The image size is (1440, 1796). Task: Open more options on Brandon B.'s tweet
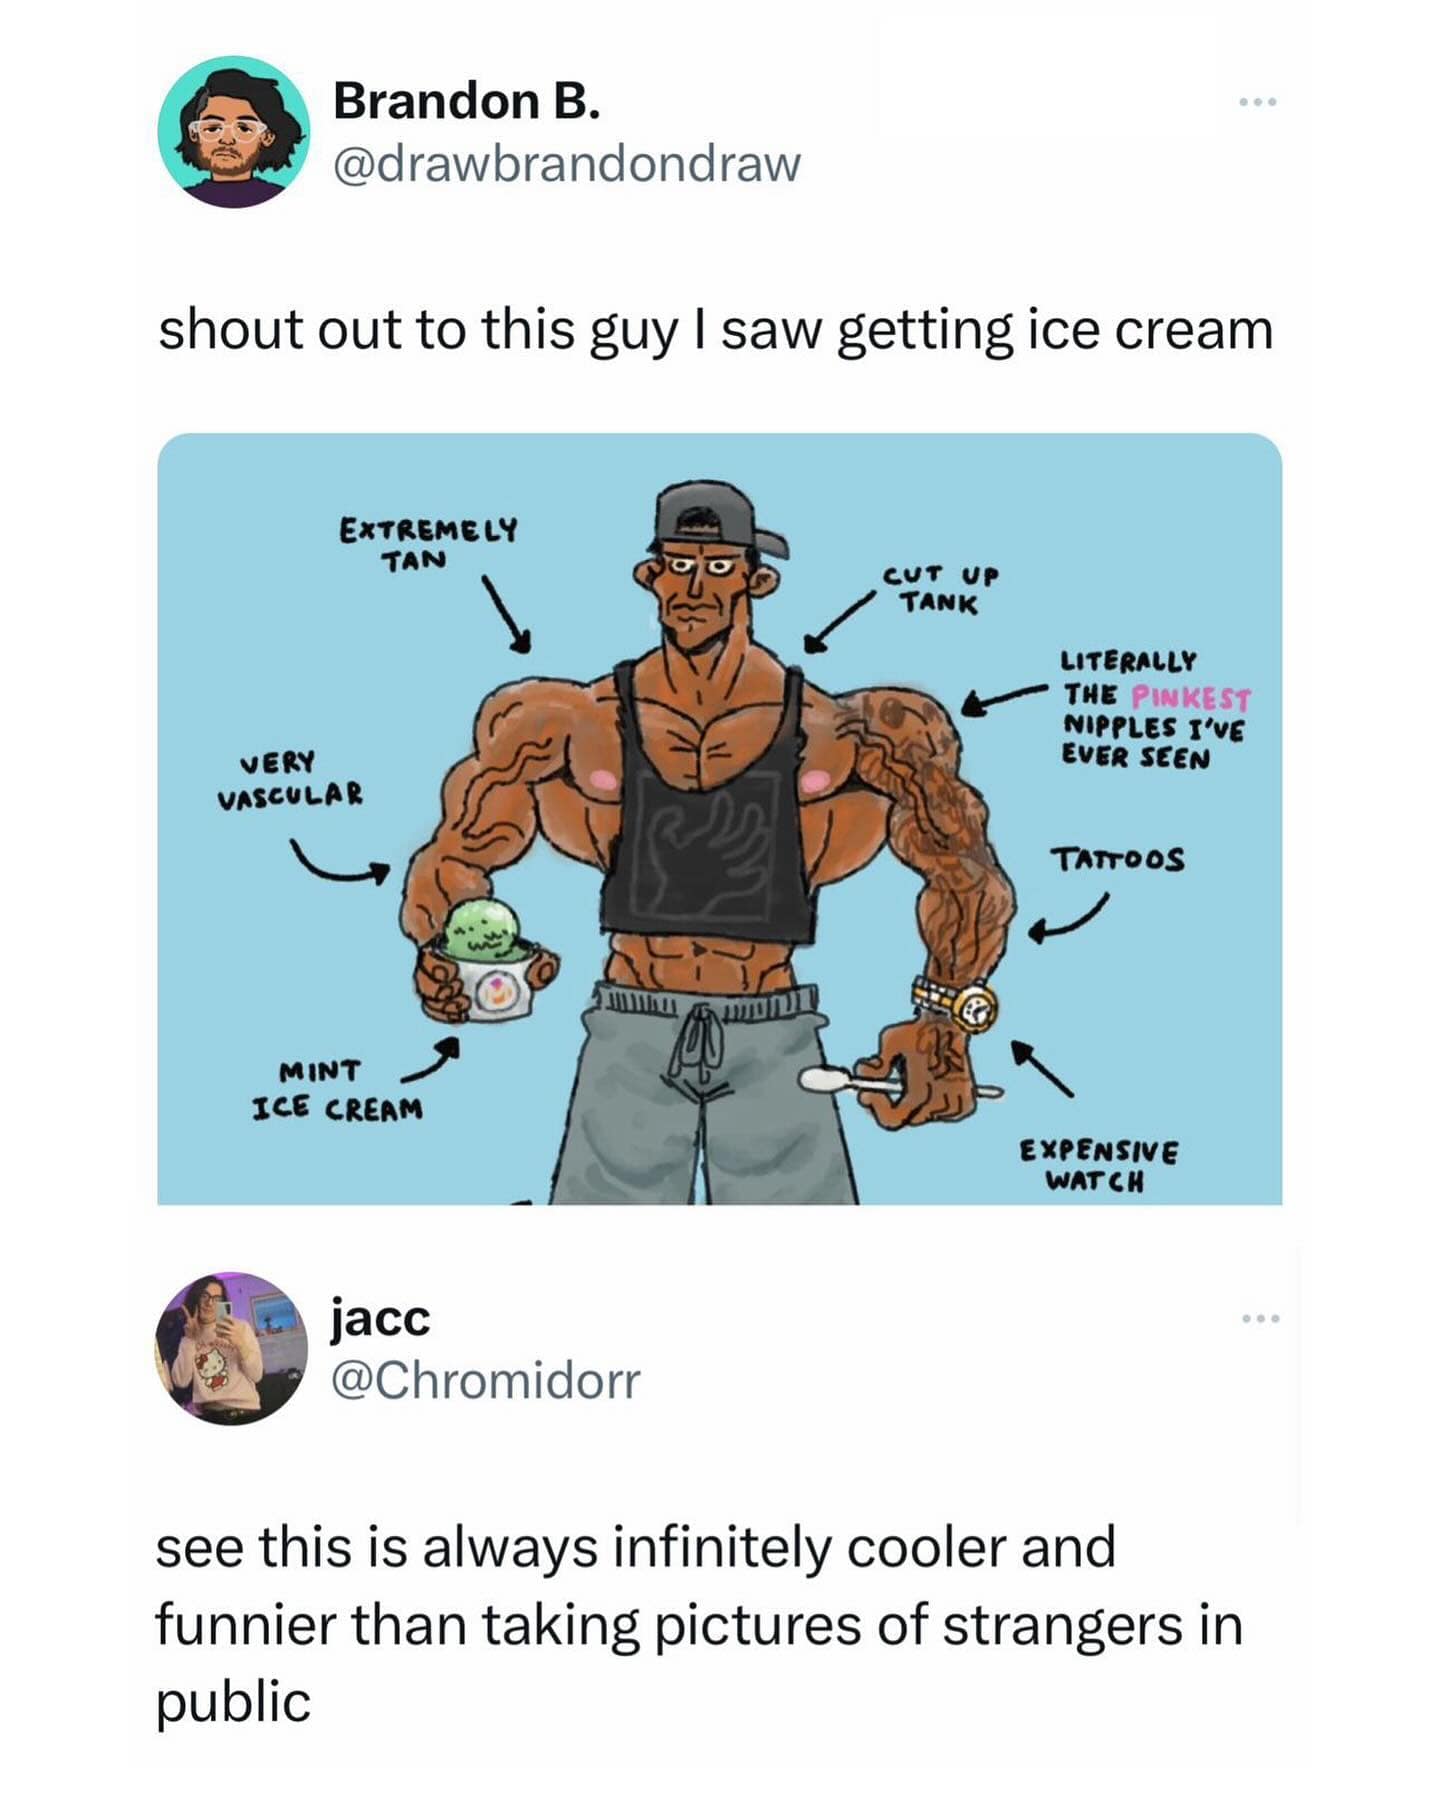pos(1258,102)
